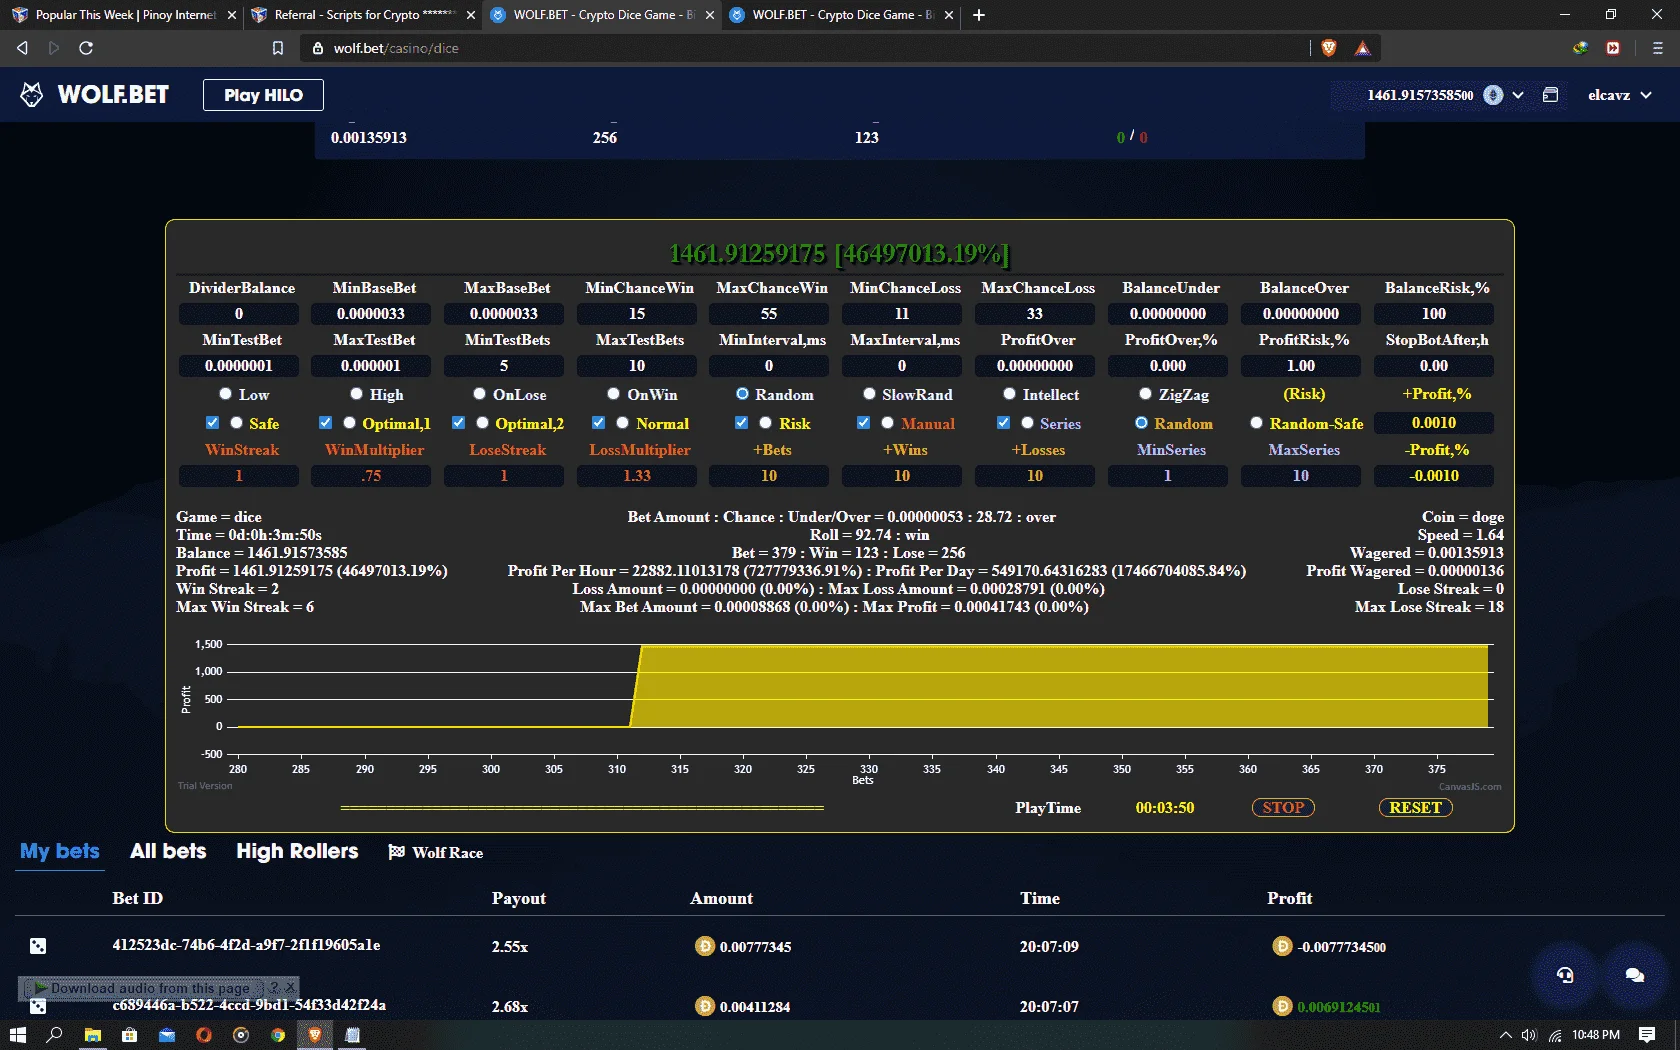
Task: Open Notepad from taskbar
Action: click(x=352, y=1035)
